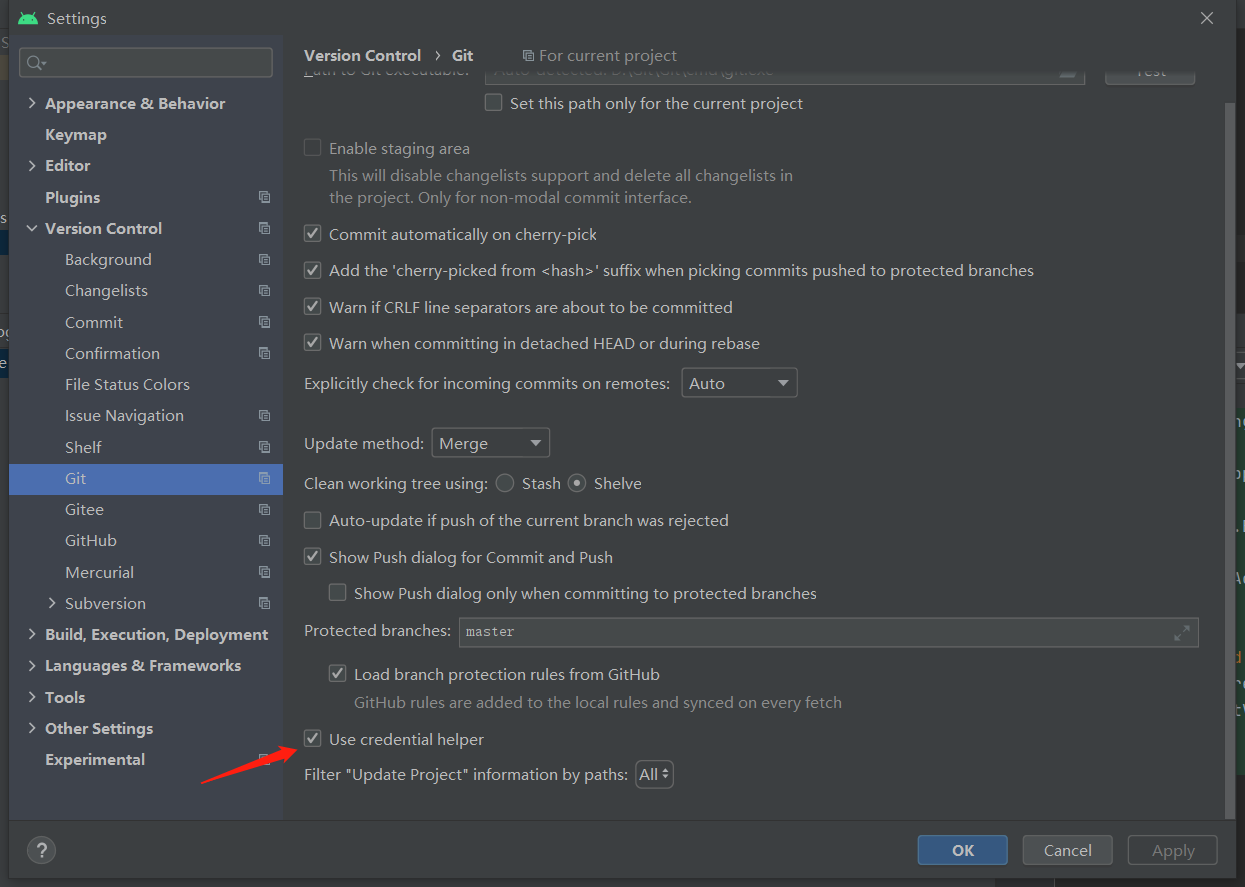The image size is (1245, 887).
Task: Expand the Tools section
Action: pos(33,697)
